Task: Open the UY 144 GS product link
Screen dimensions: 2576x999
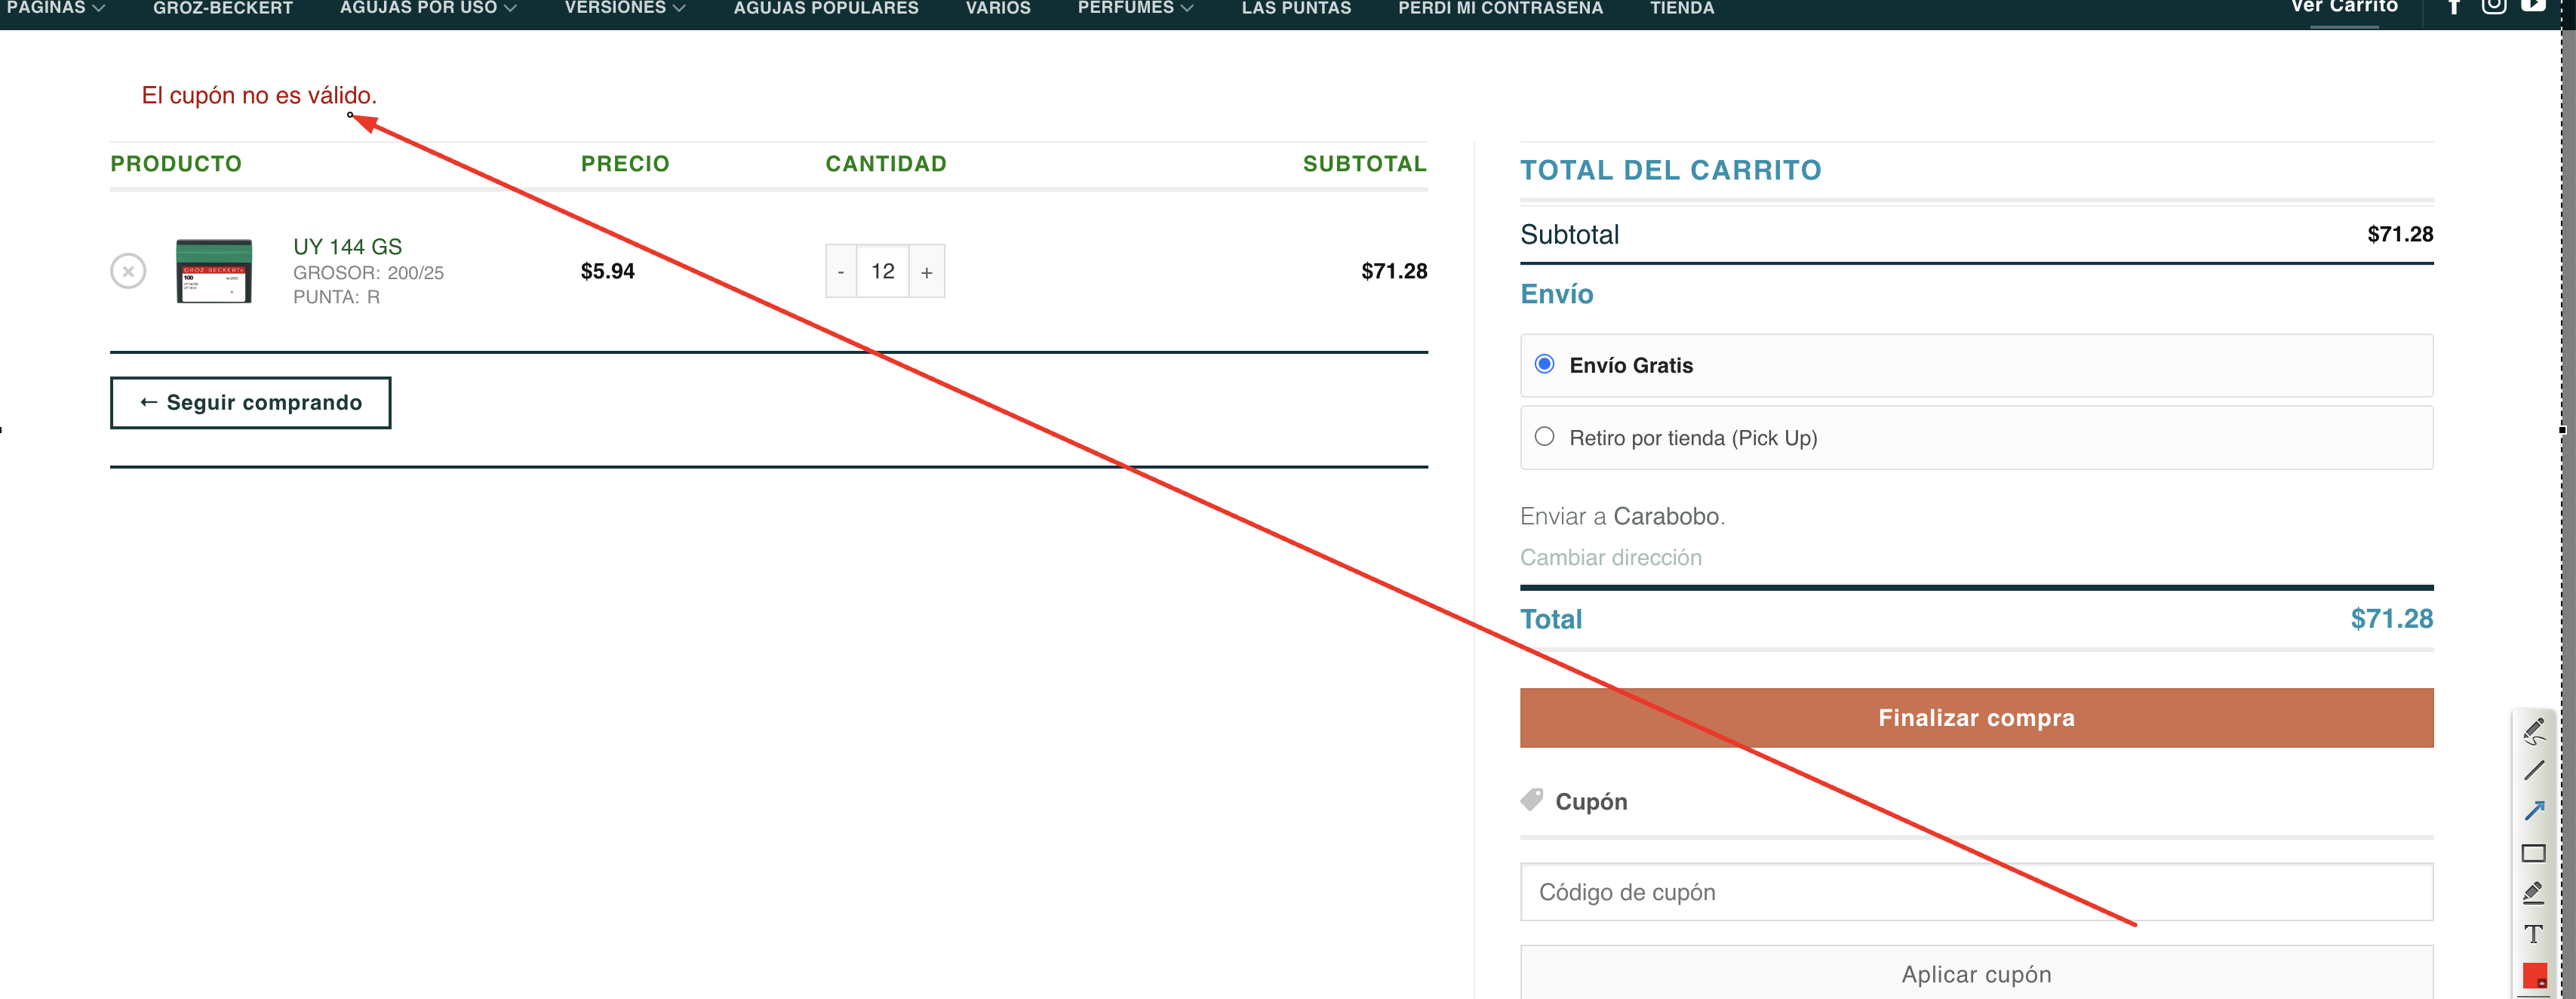Action: (347, 246)
